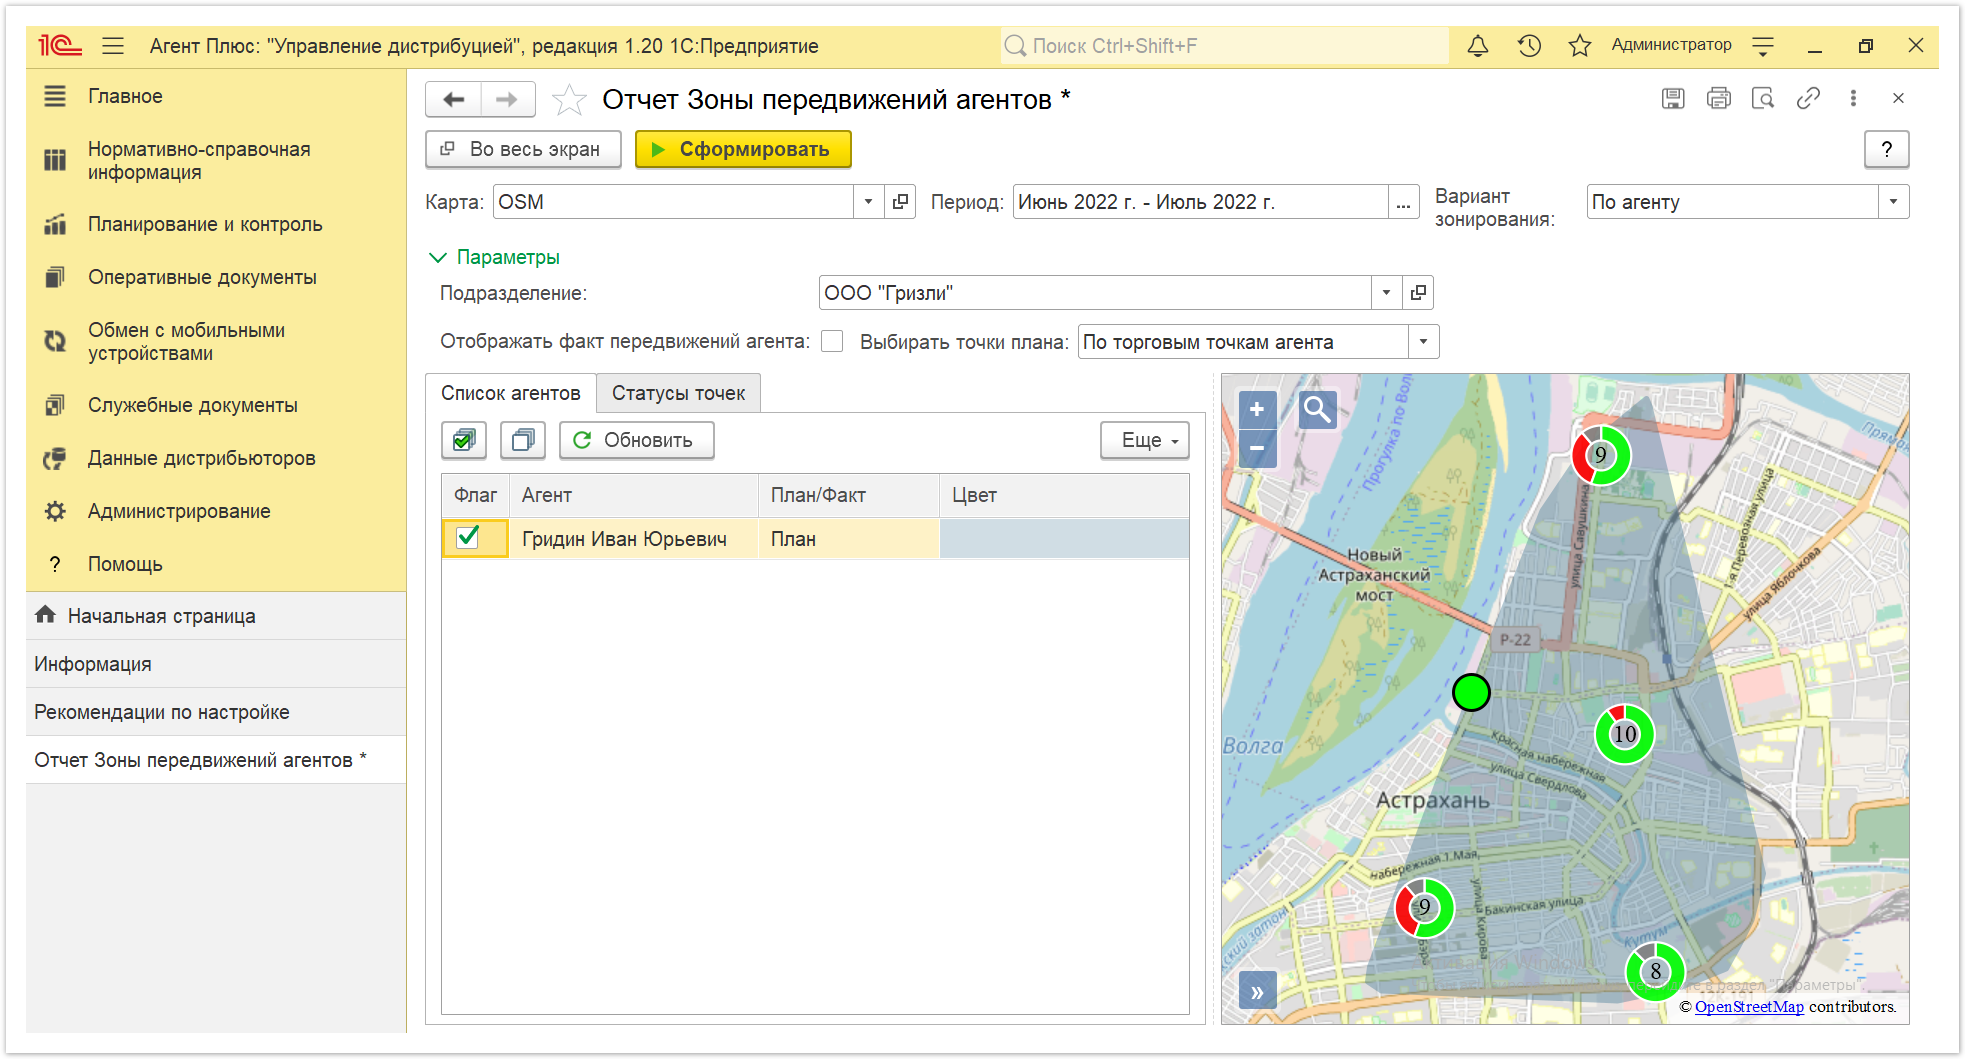
Task: Open the history clock icon
Action: [1529, 46]
